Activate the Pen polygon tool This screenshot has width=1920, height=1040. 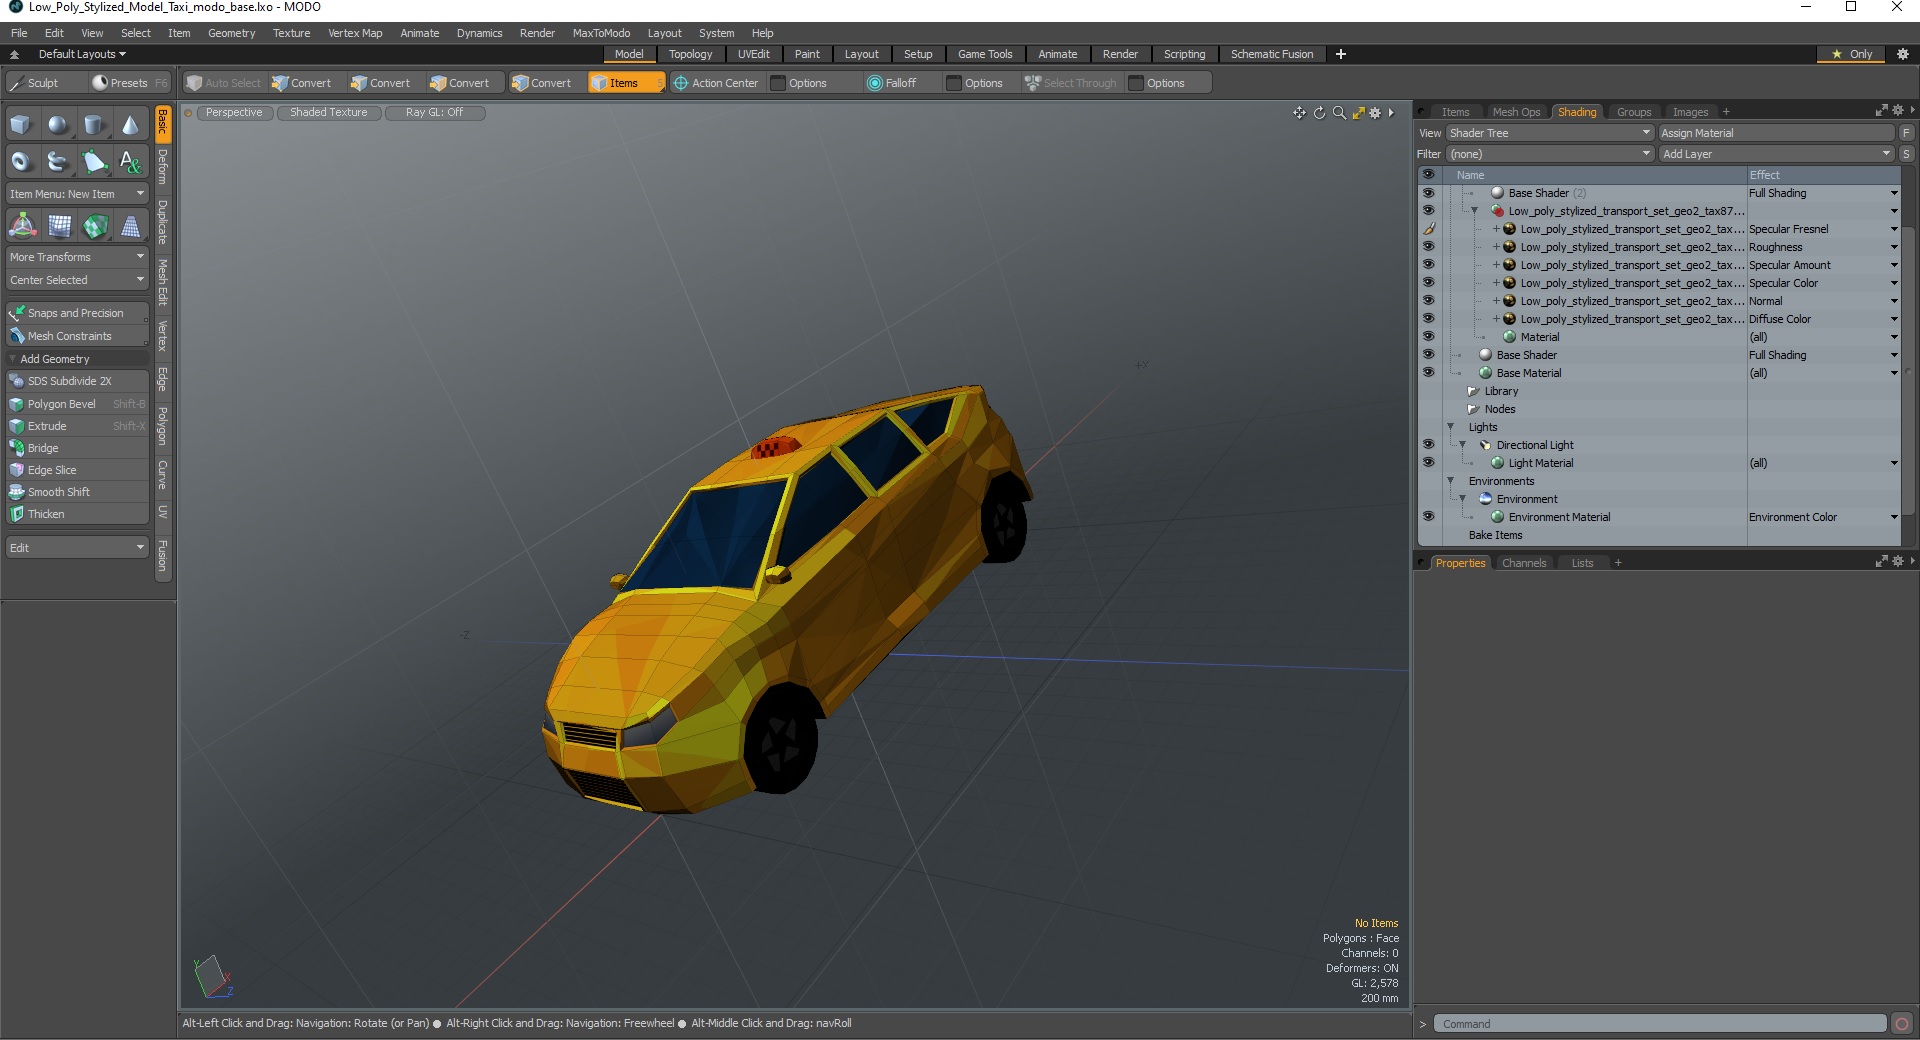[94, 161]
